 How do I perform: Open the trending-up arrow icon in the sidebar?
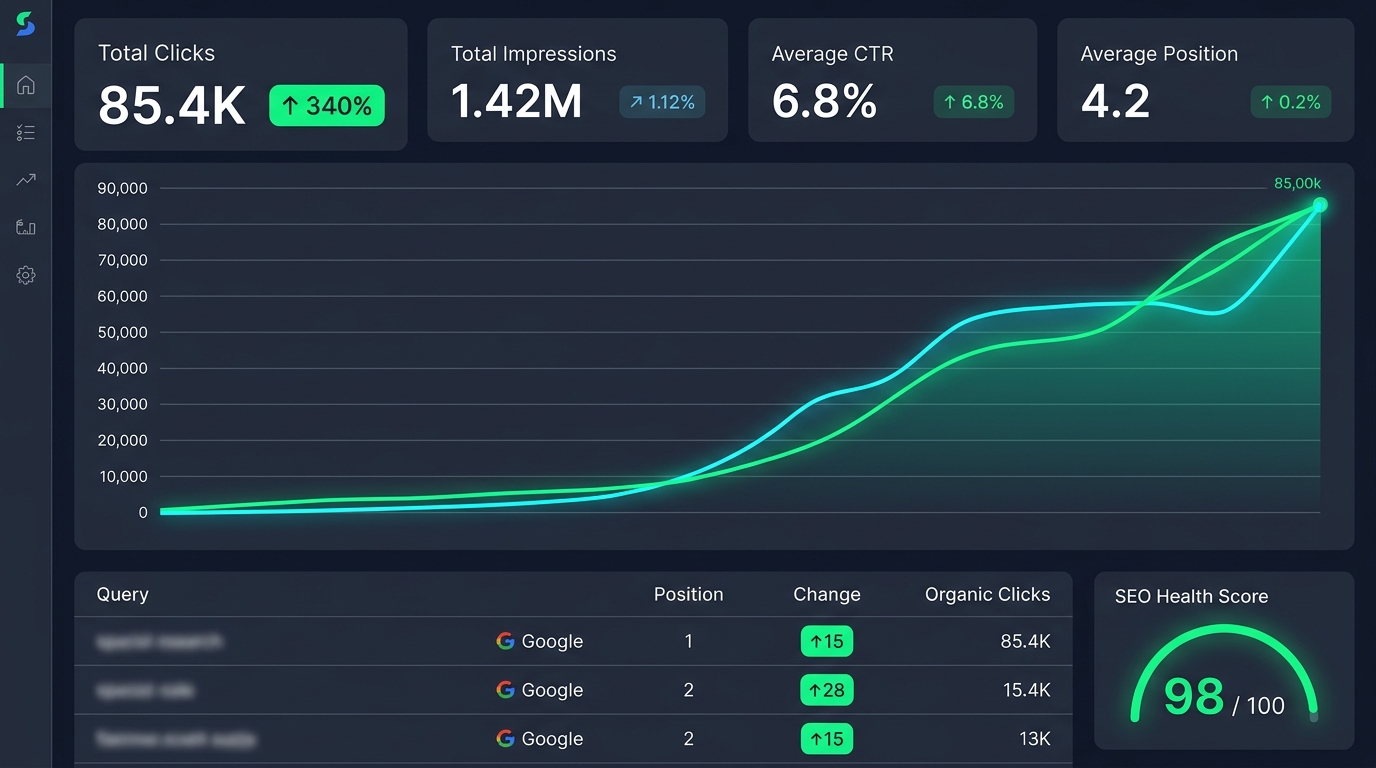tap(26, 180)
